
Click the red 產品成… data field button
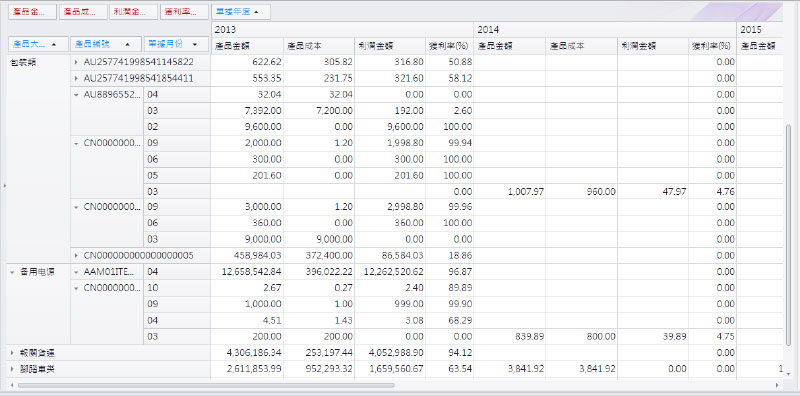point(83,12)
